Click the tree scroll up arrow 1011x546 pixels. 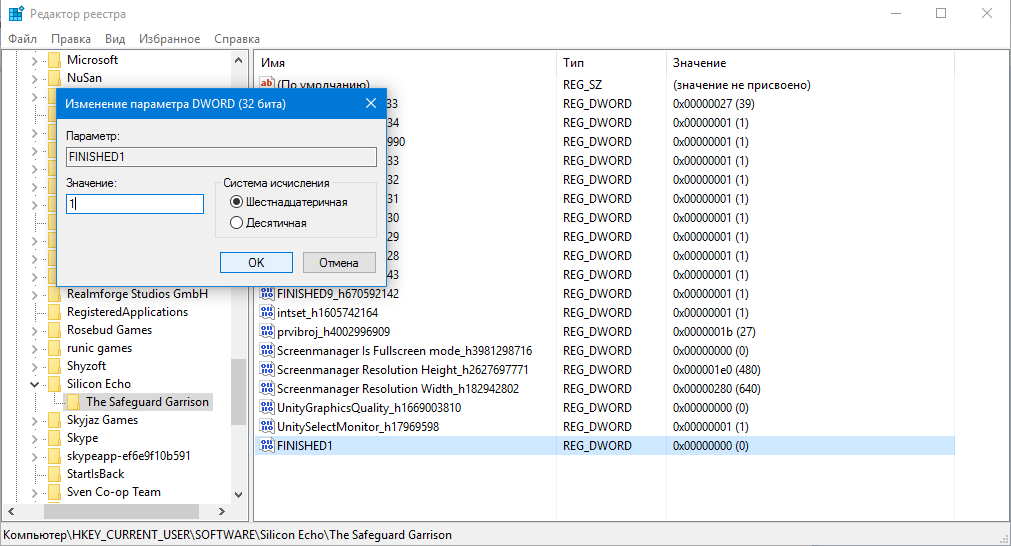click(x=238, y=61)
